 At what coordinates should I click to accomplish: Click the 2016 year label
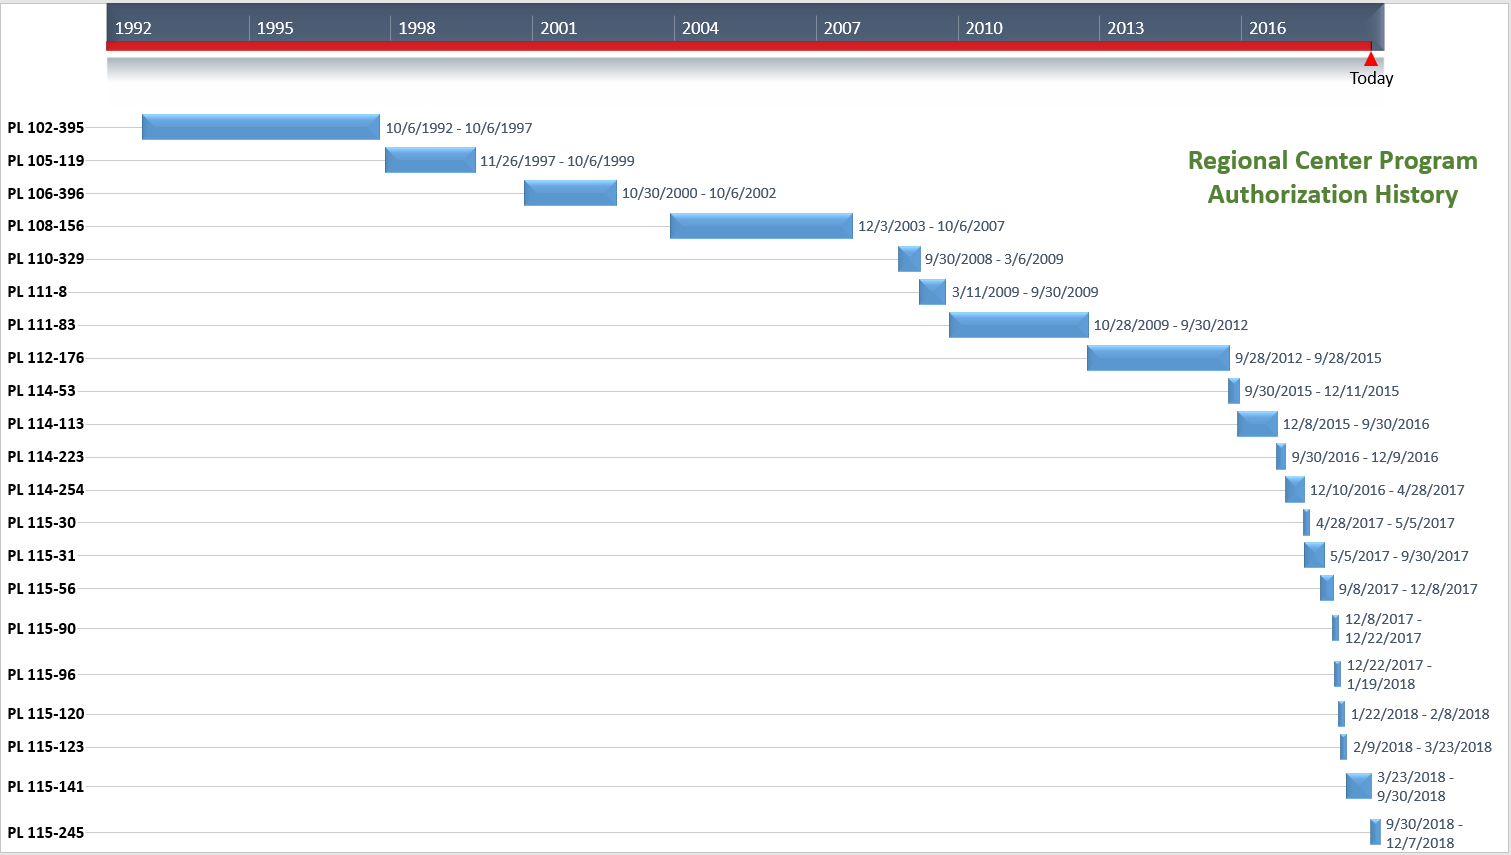[1267, 28]
